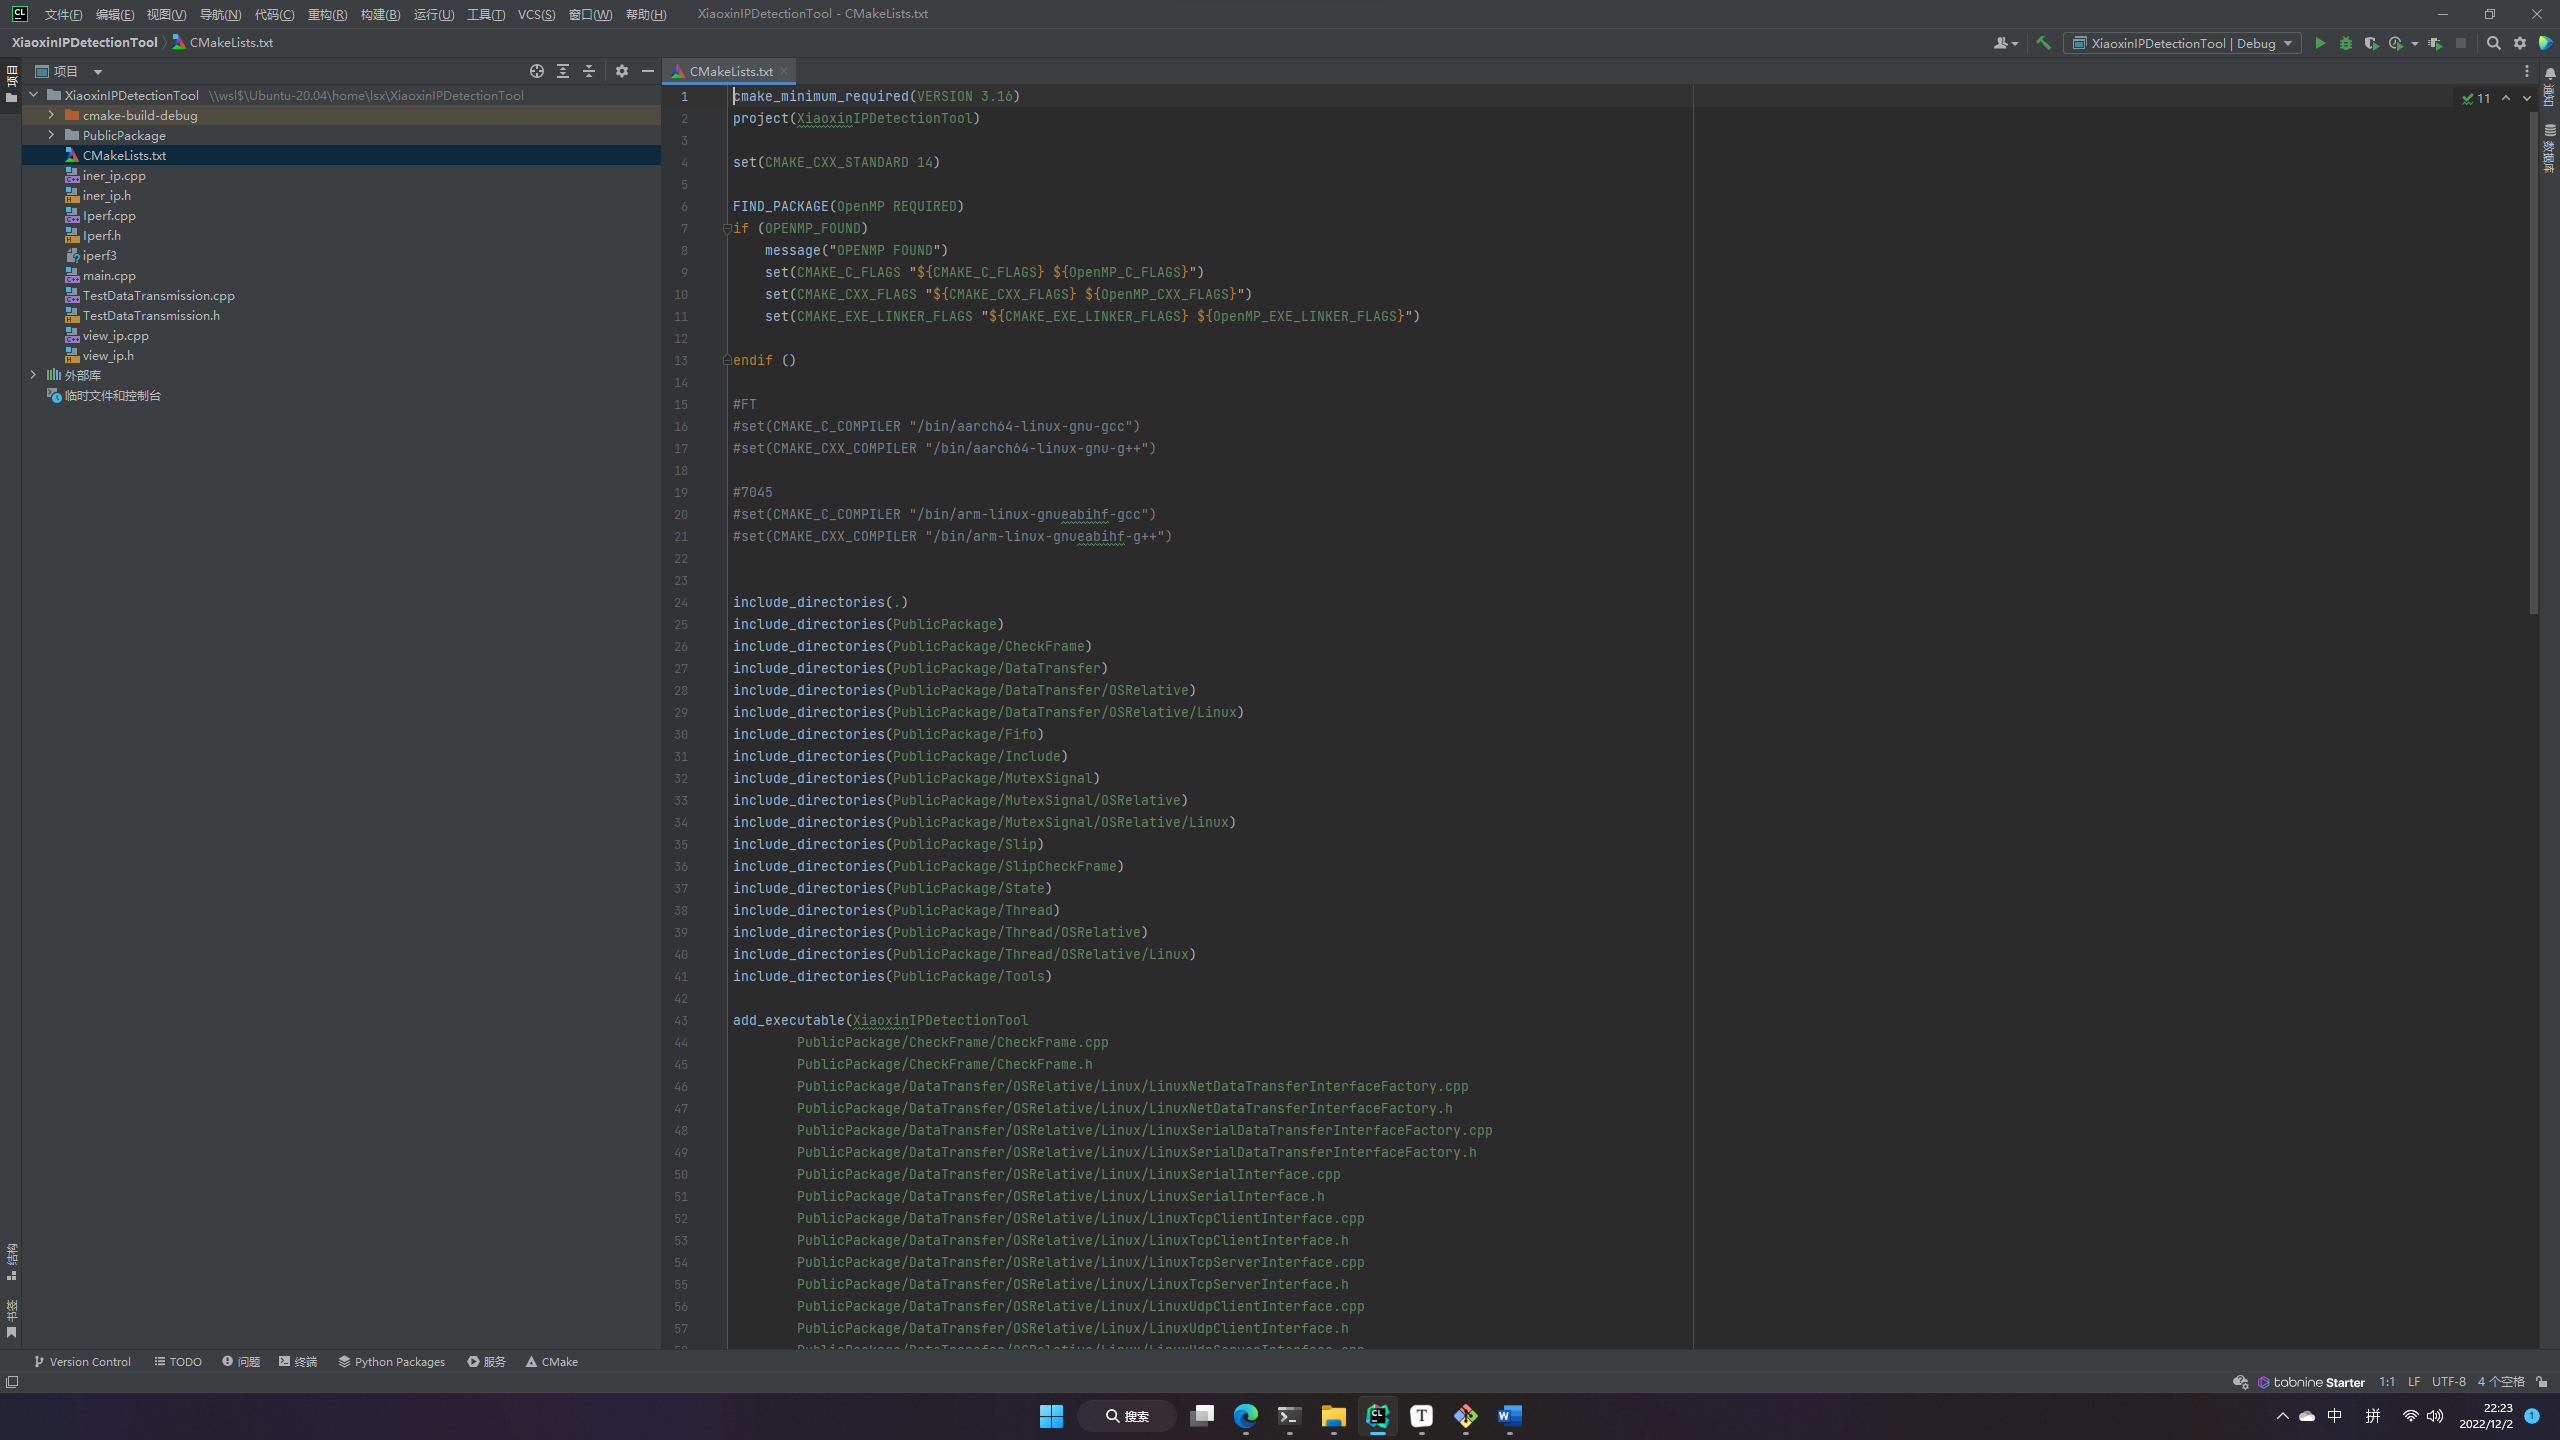The image size is (2560, 1440).
Task: Open the 文件(F) menu
Action: pos(63,14)
